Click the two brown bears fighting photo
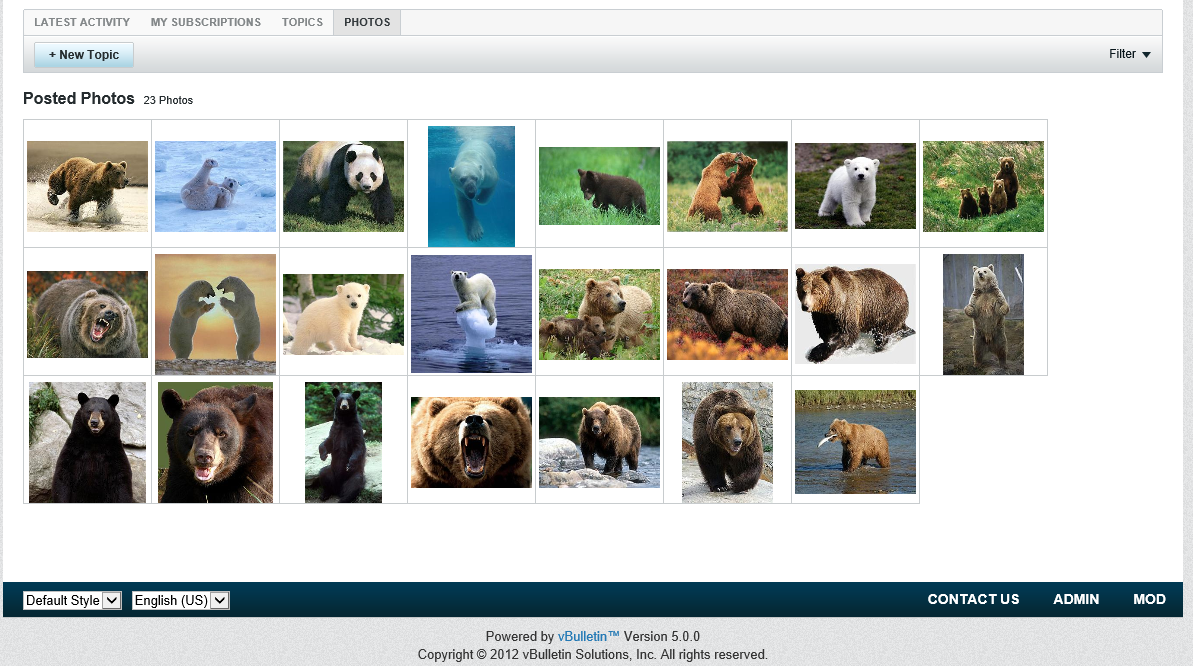 (727, 186)
